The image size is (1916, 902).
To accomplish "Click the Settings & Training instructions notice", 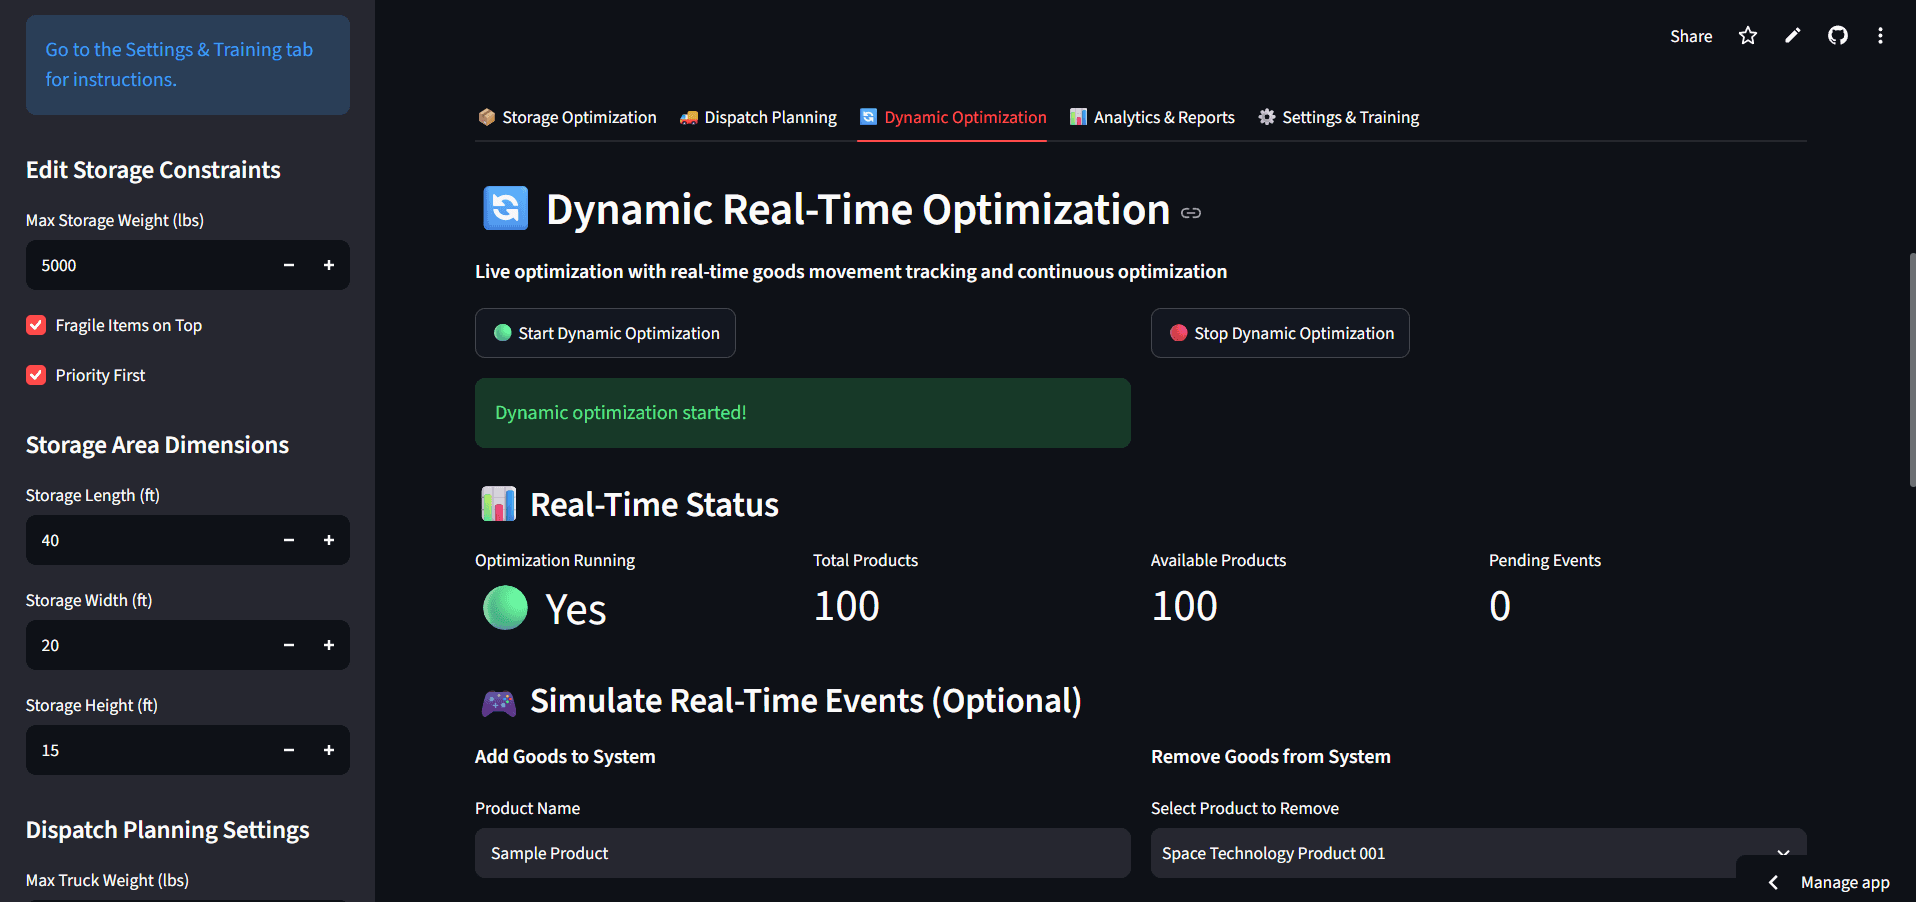I will [188, 65].
